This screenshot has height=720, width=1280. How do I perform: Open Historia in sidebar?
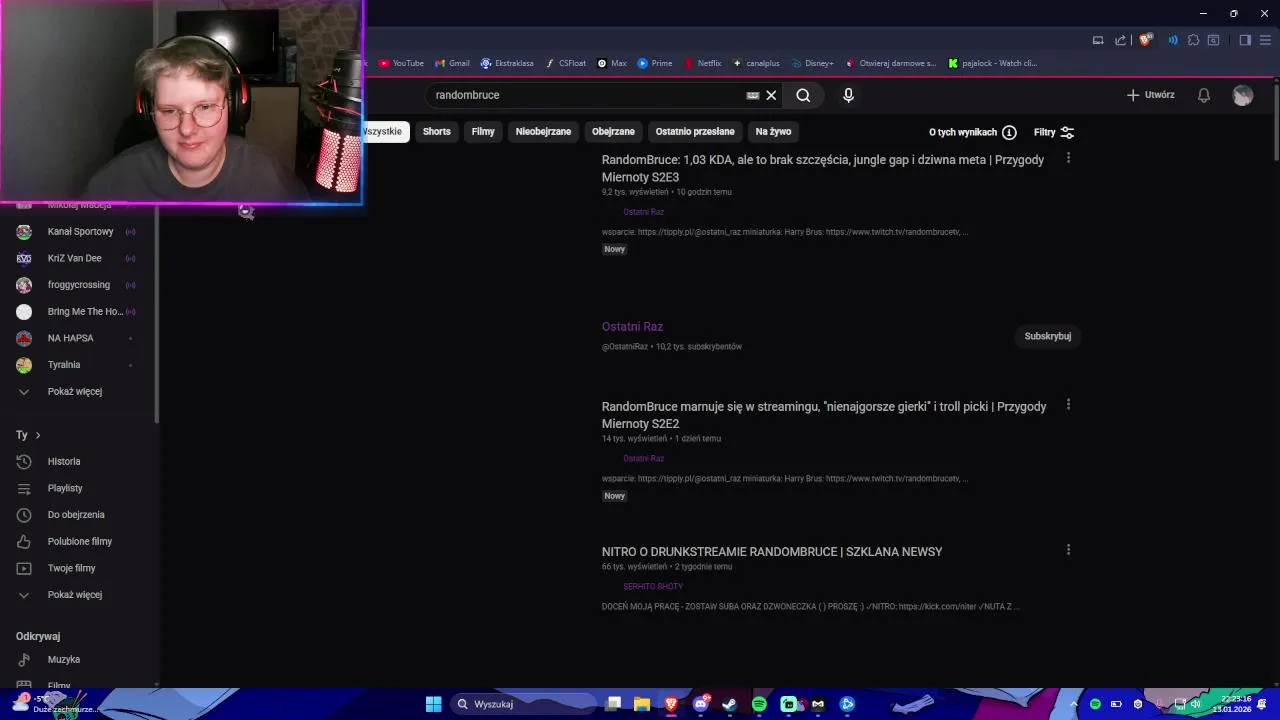click(x=78, y=461)
